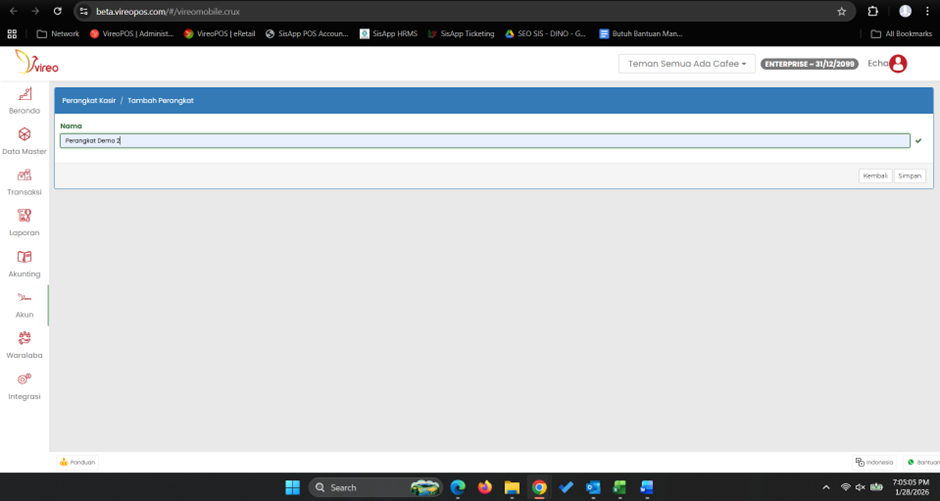
Task: Expand the Teman Semua Ada Cafee dropdown
Action: pos(686,64)
